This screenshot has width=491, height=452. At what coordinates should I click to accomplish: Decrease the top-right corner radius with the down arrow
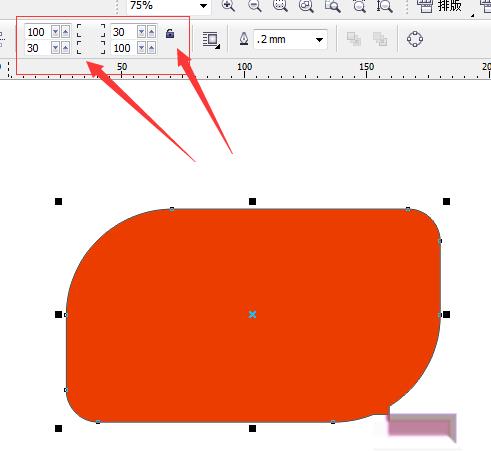coord(141,32)
